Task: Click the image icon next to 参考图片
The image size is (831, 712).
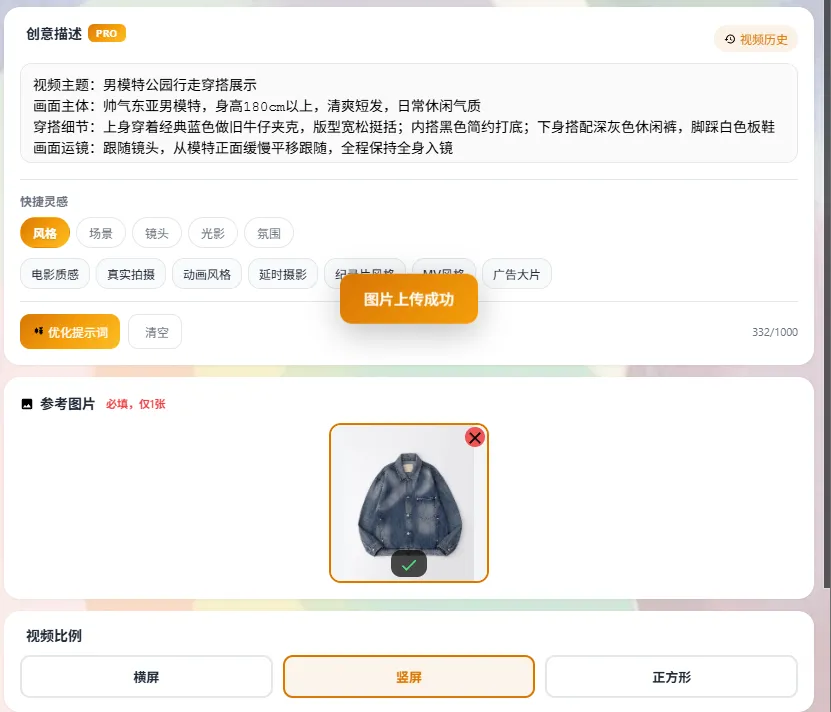Action: (27, 404)
